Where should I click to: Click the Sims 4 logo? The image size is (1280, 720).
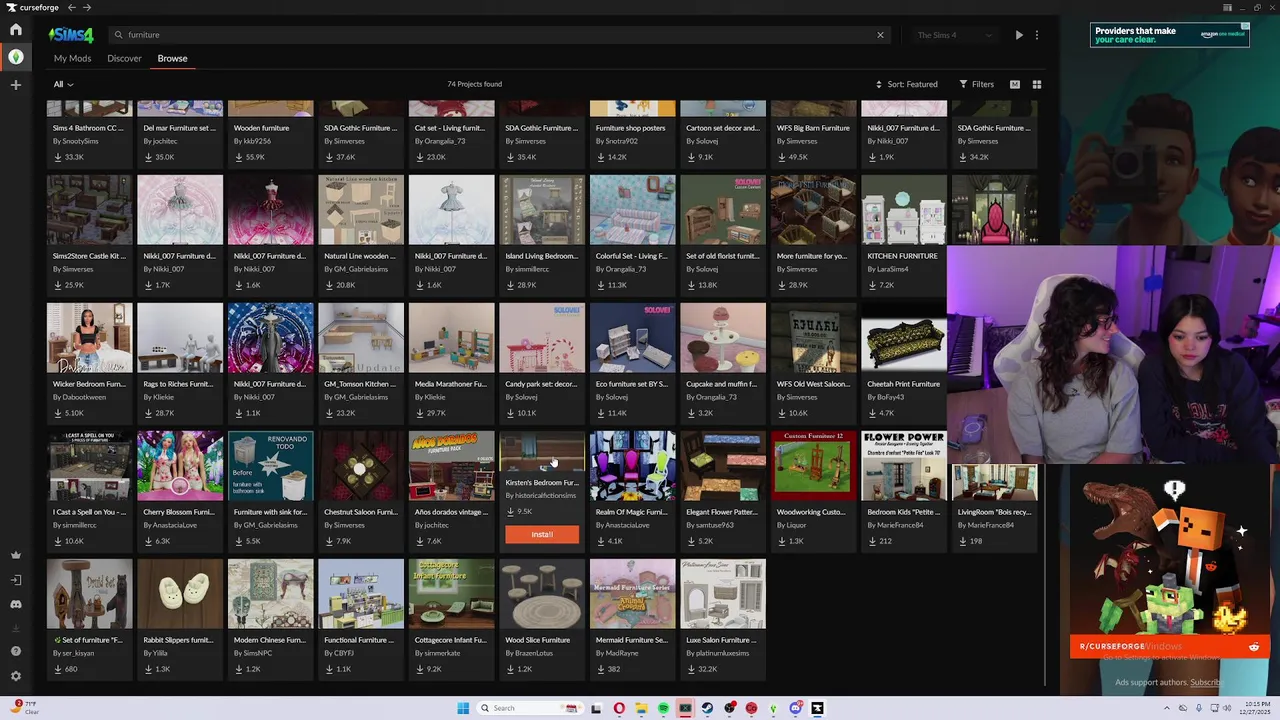71,35
